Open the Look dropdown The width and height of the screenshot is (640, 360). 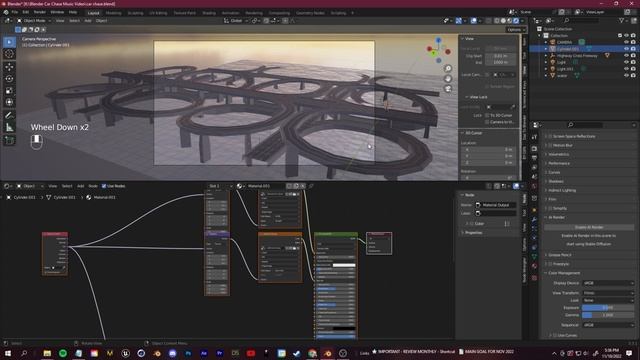point(608,300)
